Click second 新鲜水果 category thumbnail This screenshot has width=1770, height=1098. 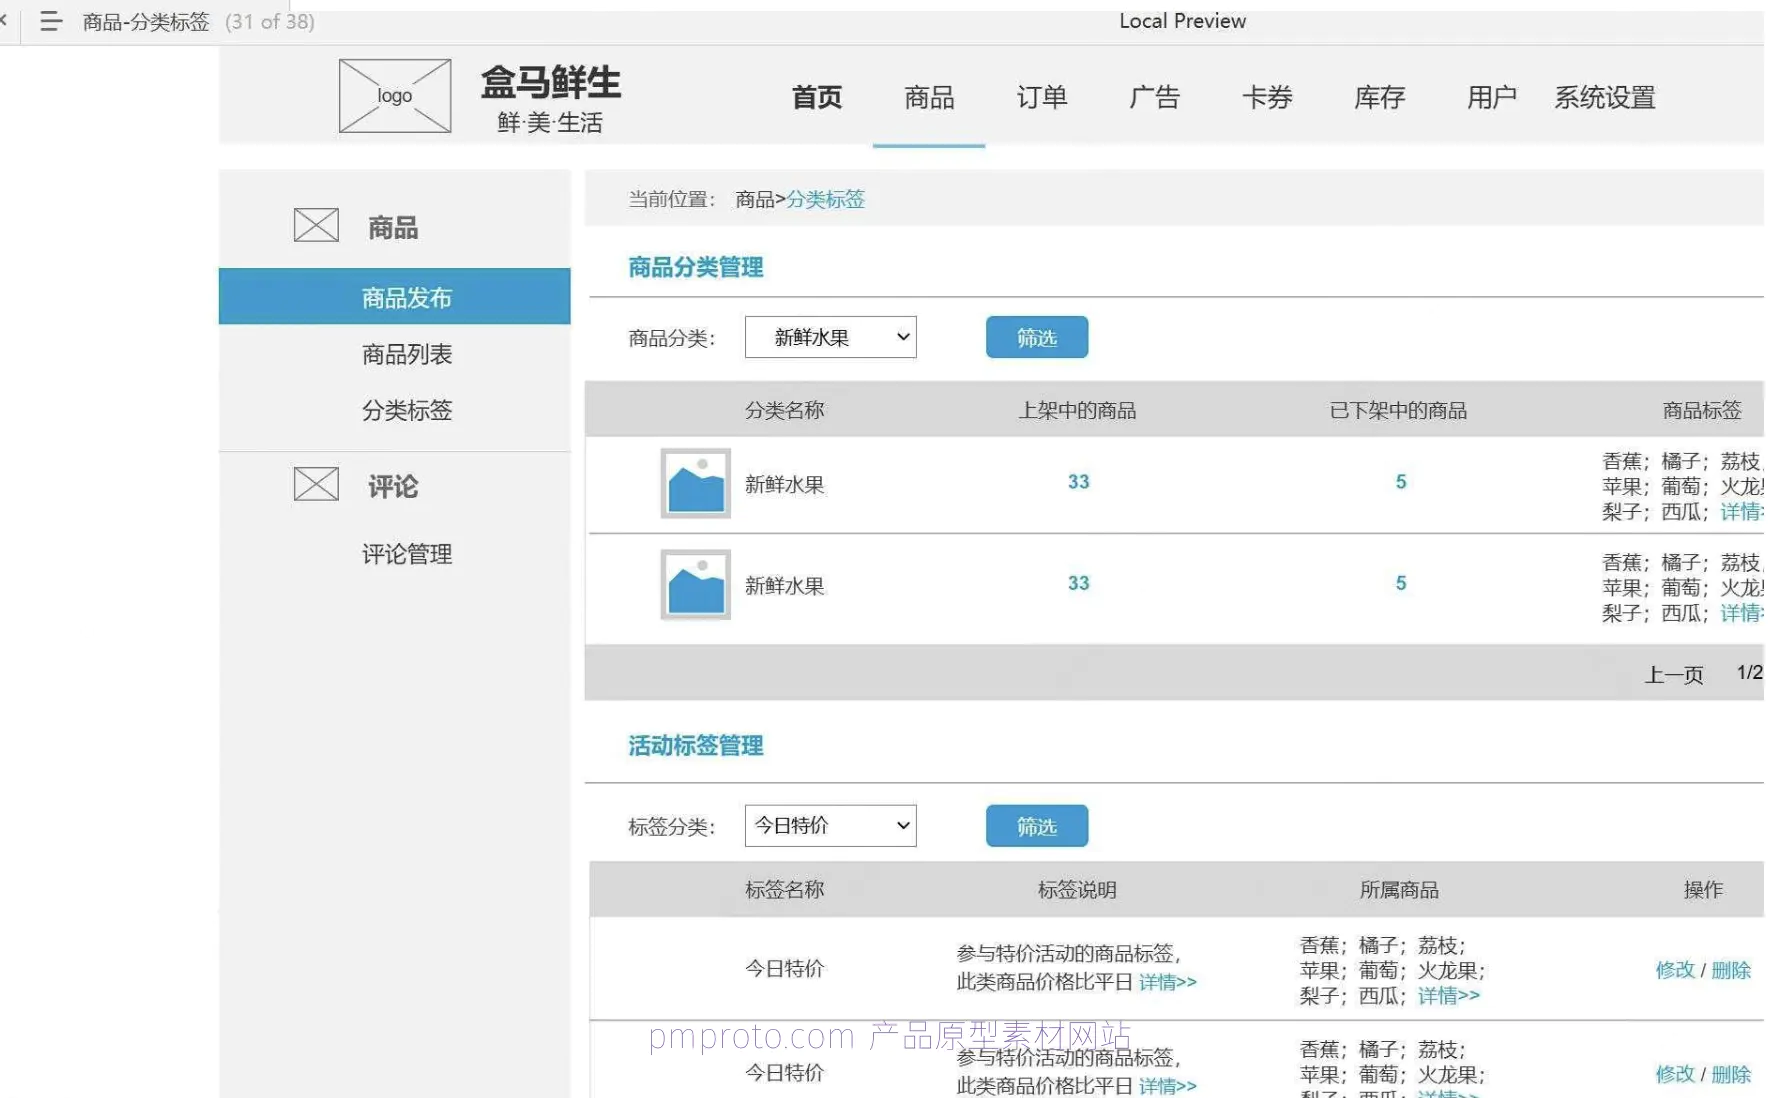696,584
